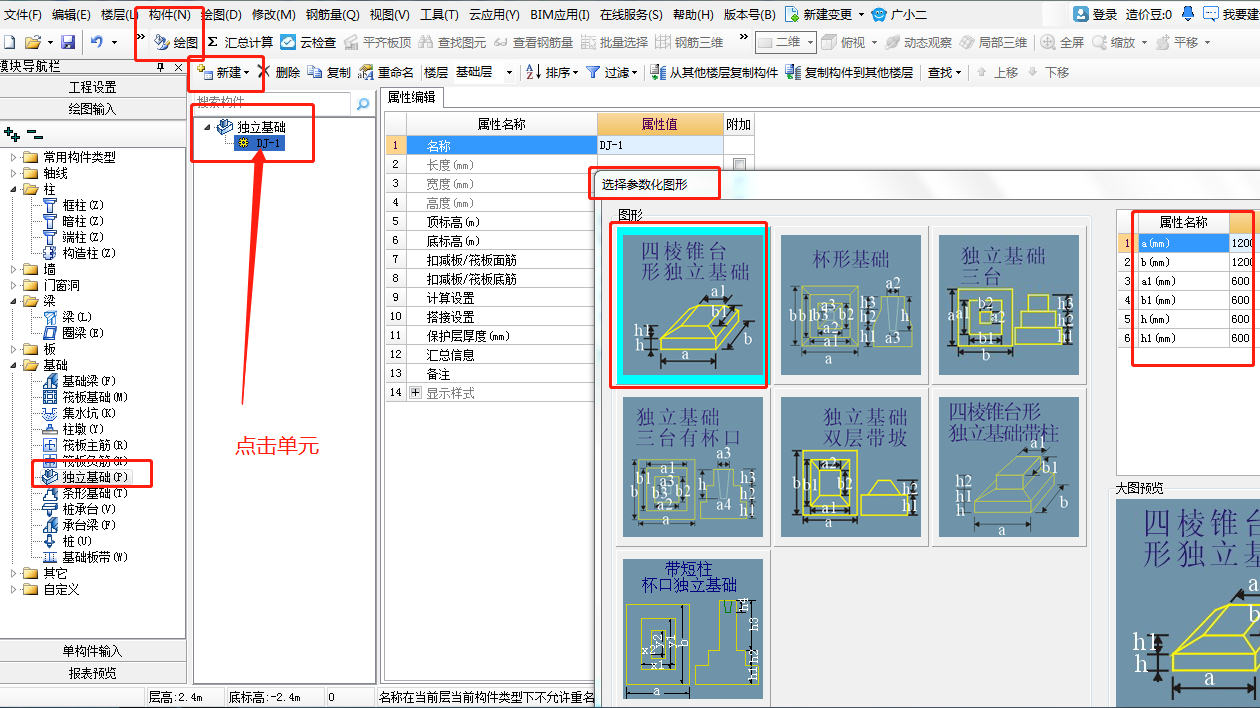Click 复制构件到其他楼层
1260x708 pixels.
point(849,73)
